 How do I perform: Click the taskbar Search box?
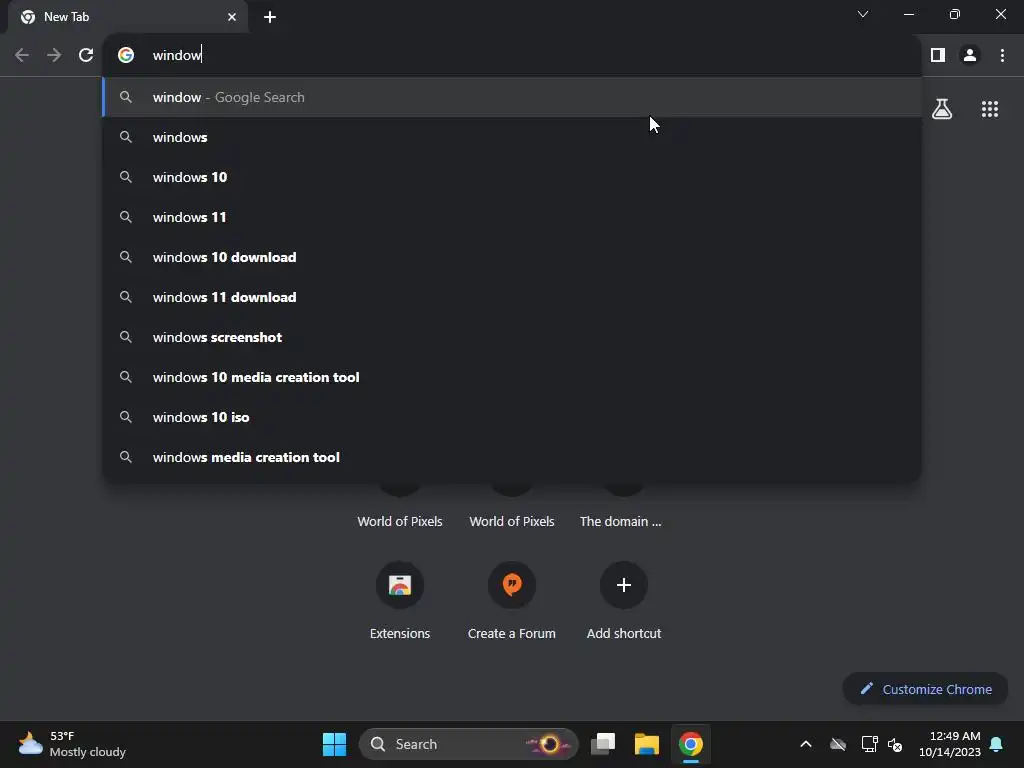pos(468,744)
